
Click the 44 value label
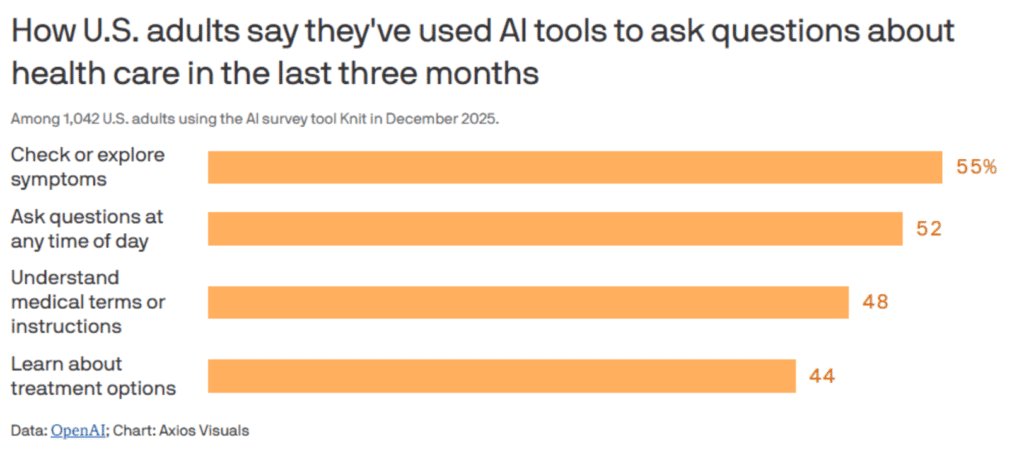coord(822,376)
